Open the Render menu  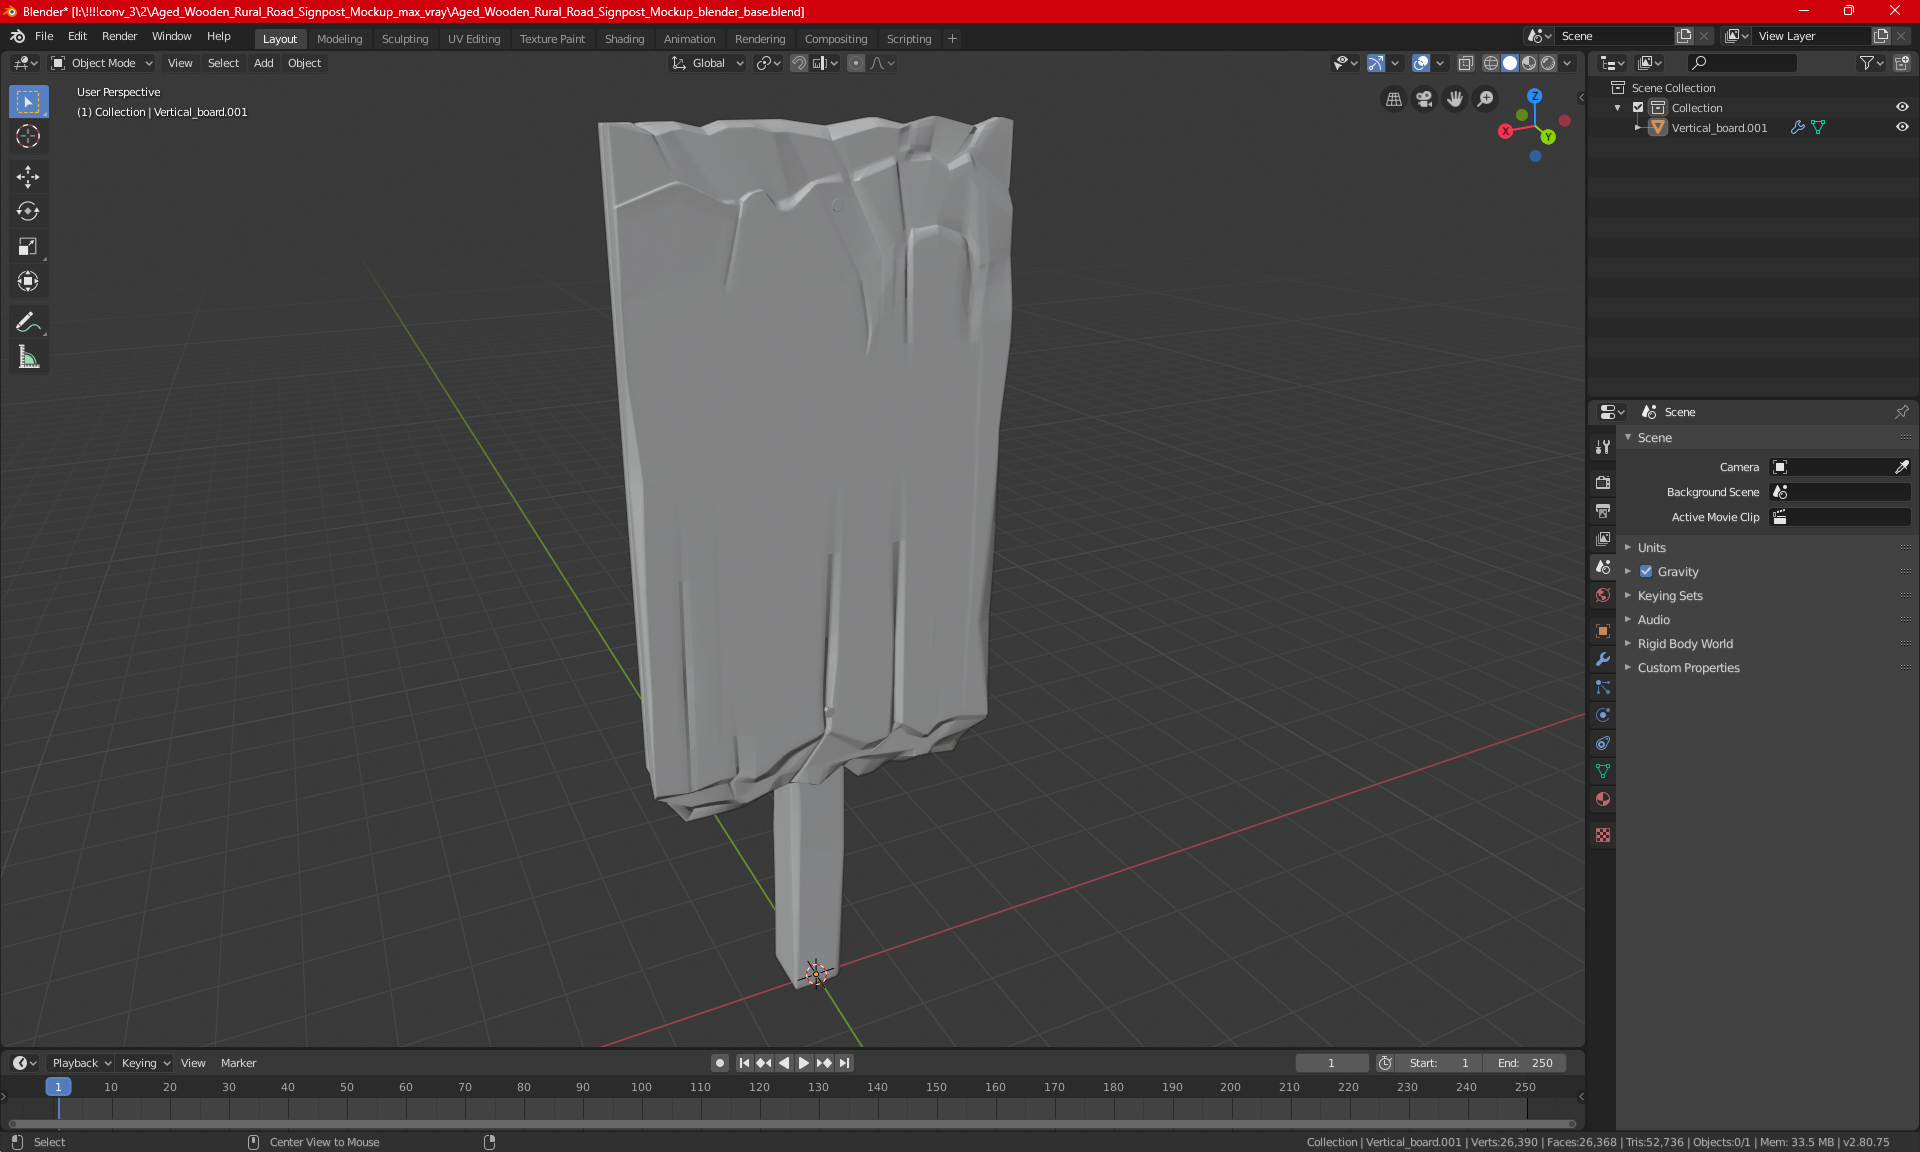119,36
